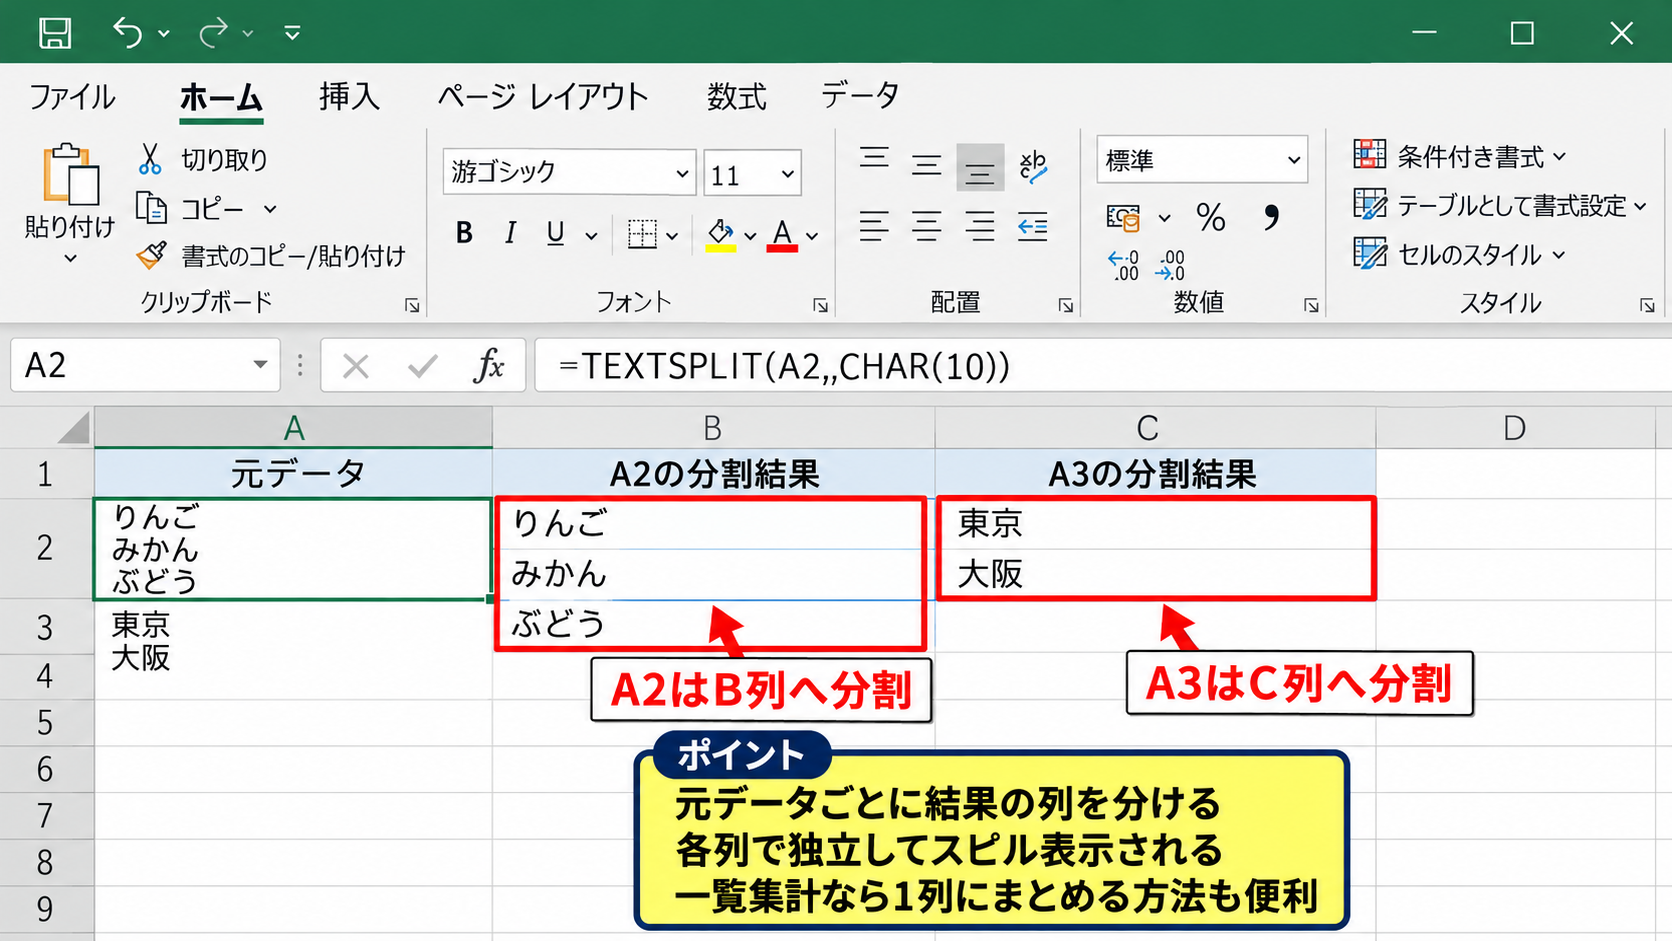Open the font size 11 dropdown
The height and width of the screenshot is (941, 1672).
click(788, 174)
